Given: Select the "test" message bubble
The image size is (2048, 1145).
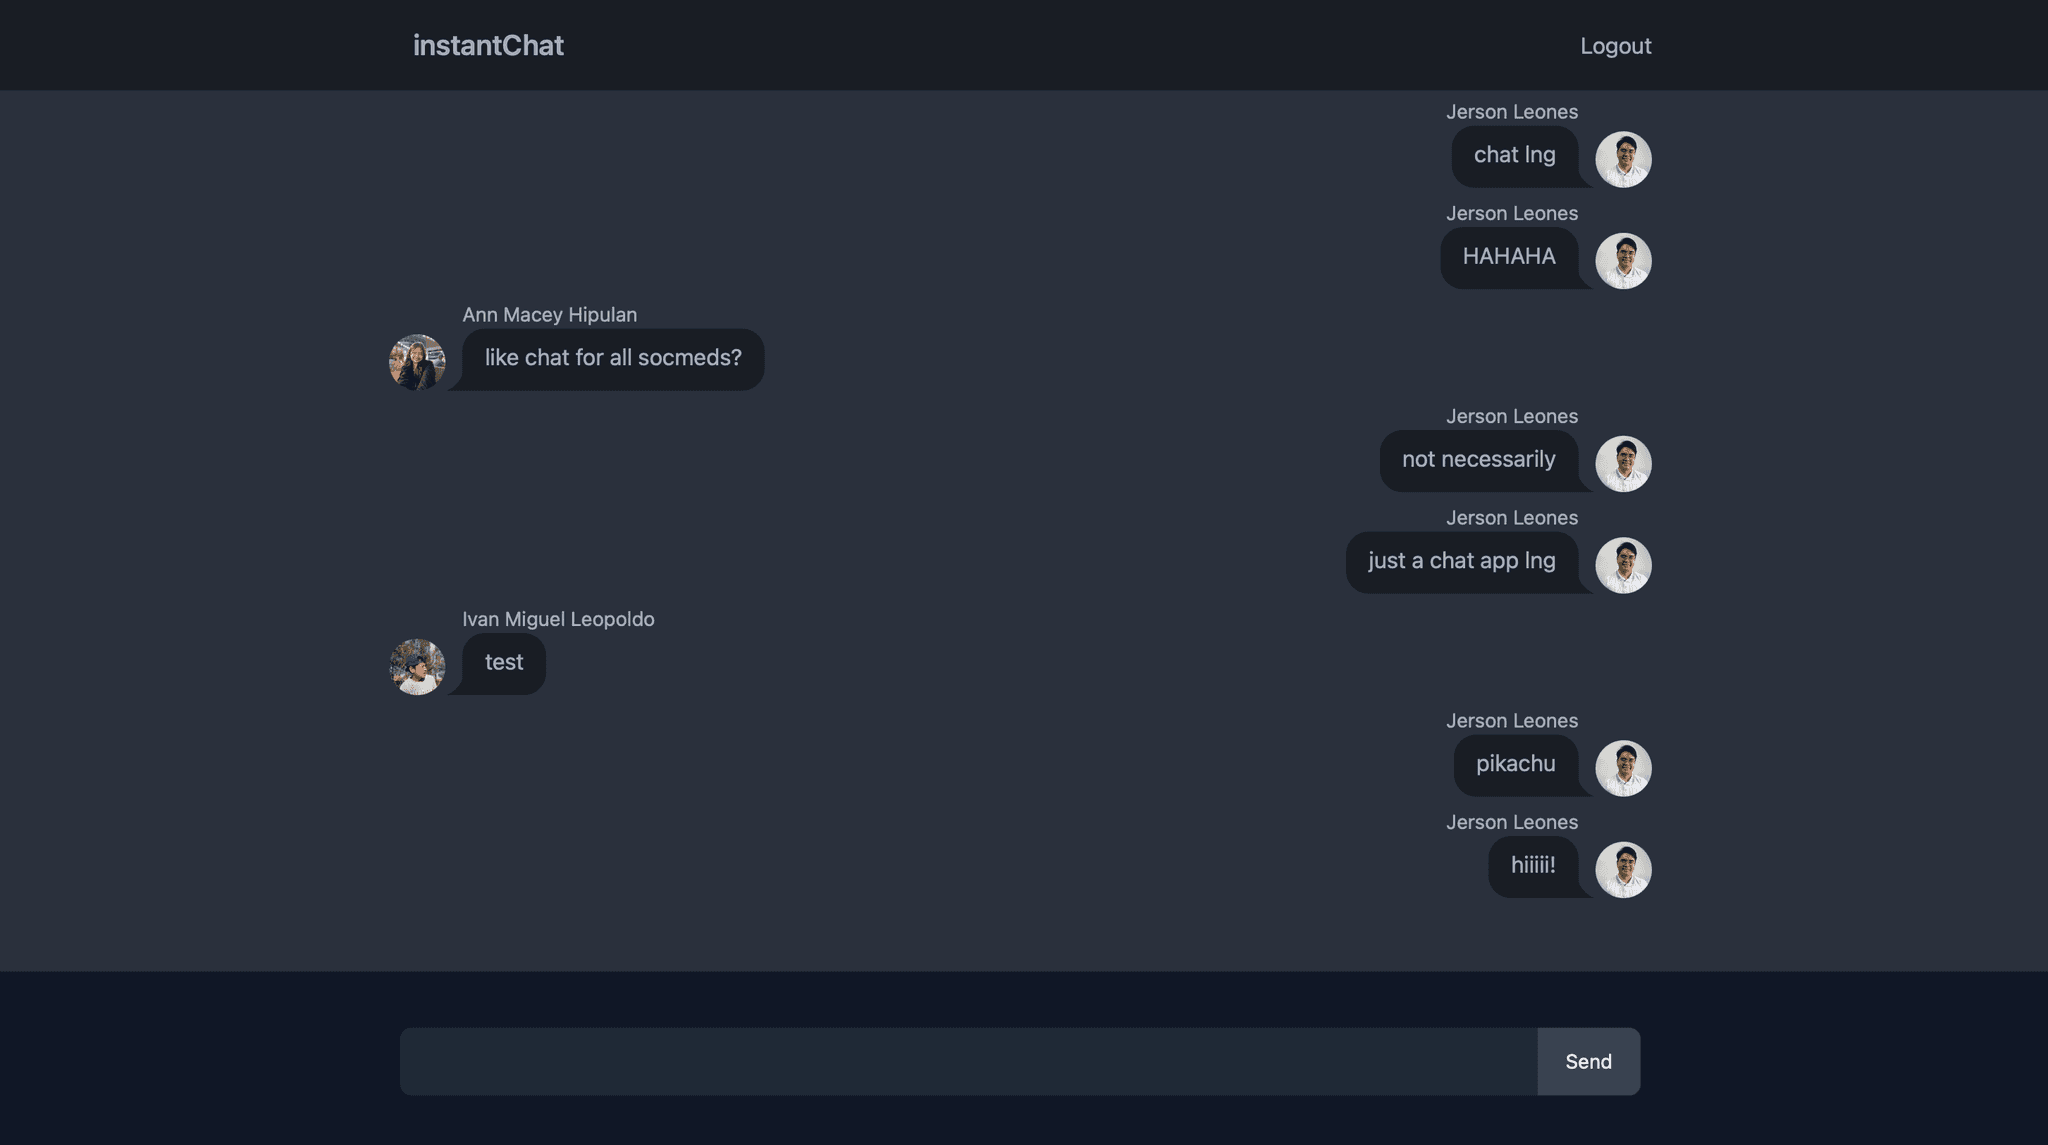Looking at the screenshot, I should 503,662.
